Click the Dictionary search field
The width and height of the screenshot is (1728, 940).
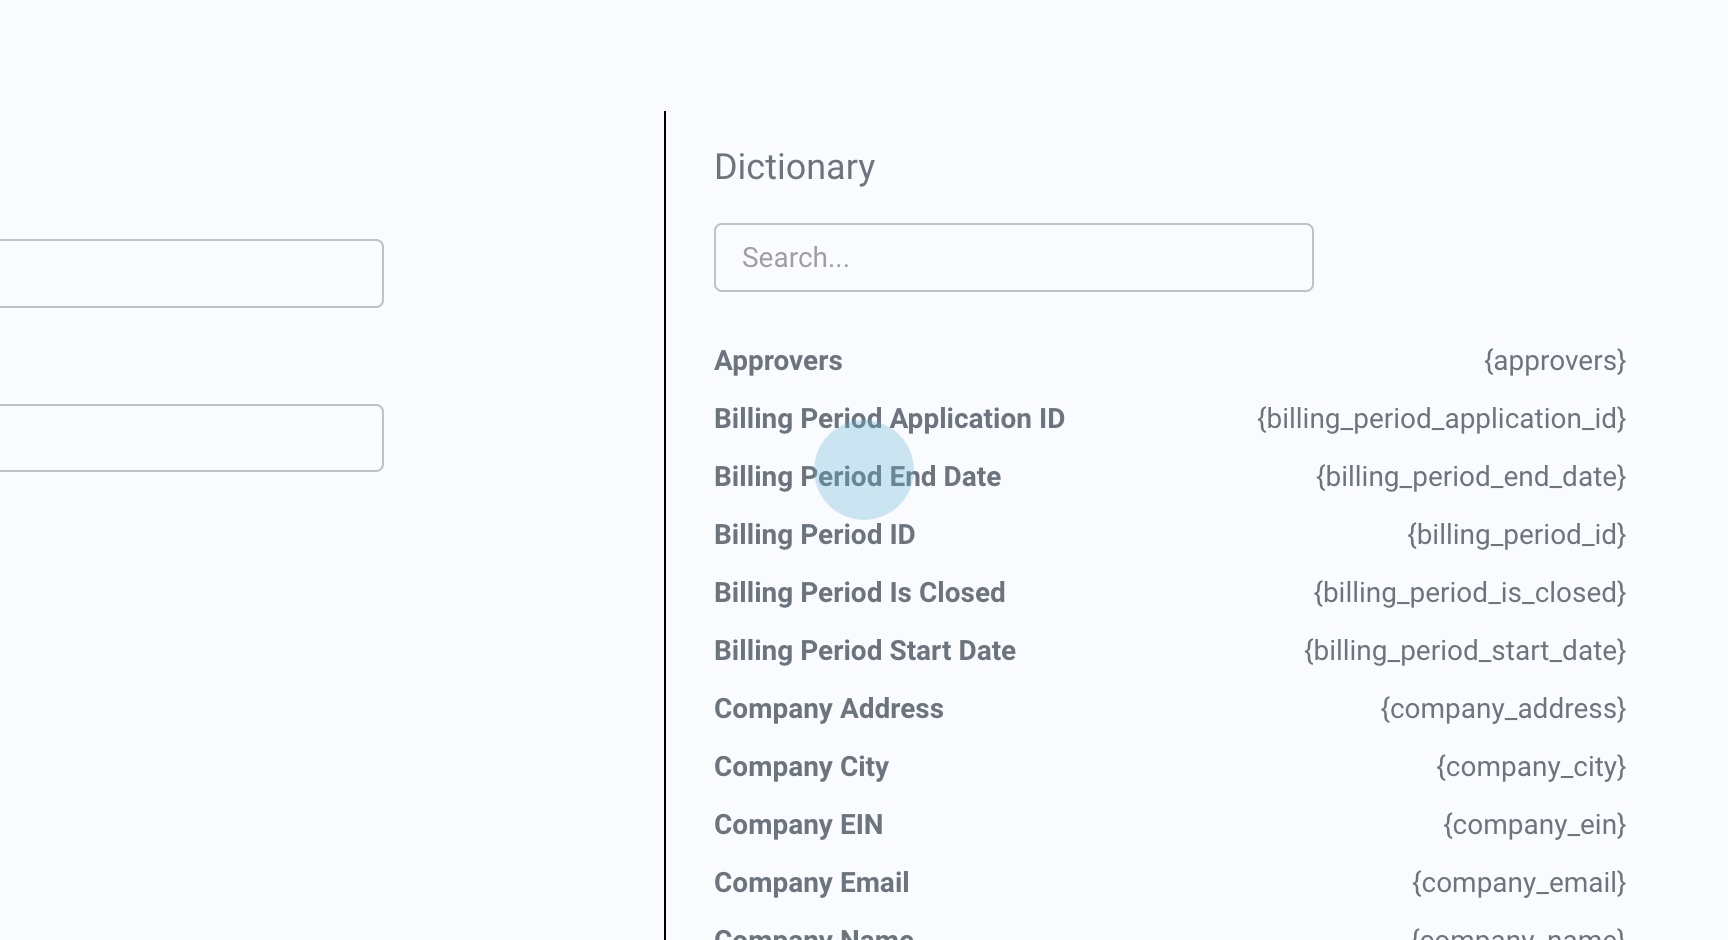tap(1013, 258)
